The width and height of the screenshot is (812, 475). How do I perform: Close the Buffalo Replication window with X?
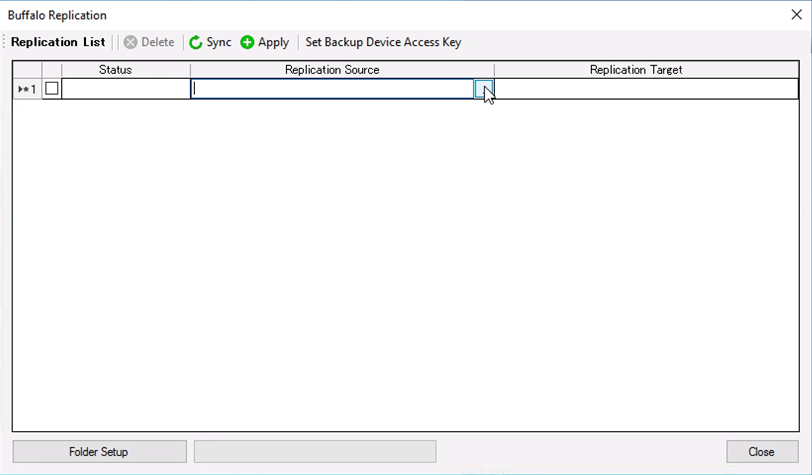tap(795, 15)
